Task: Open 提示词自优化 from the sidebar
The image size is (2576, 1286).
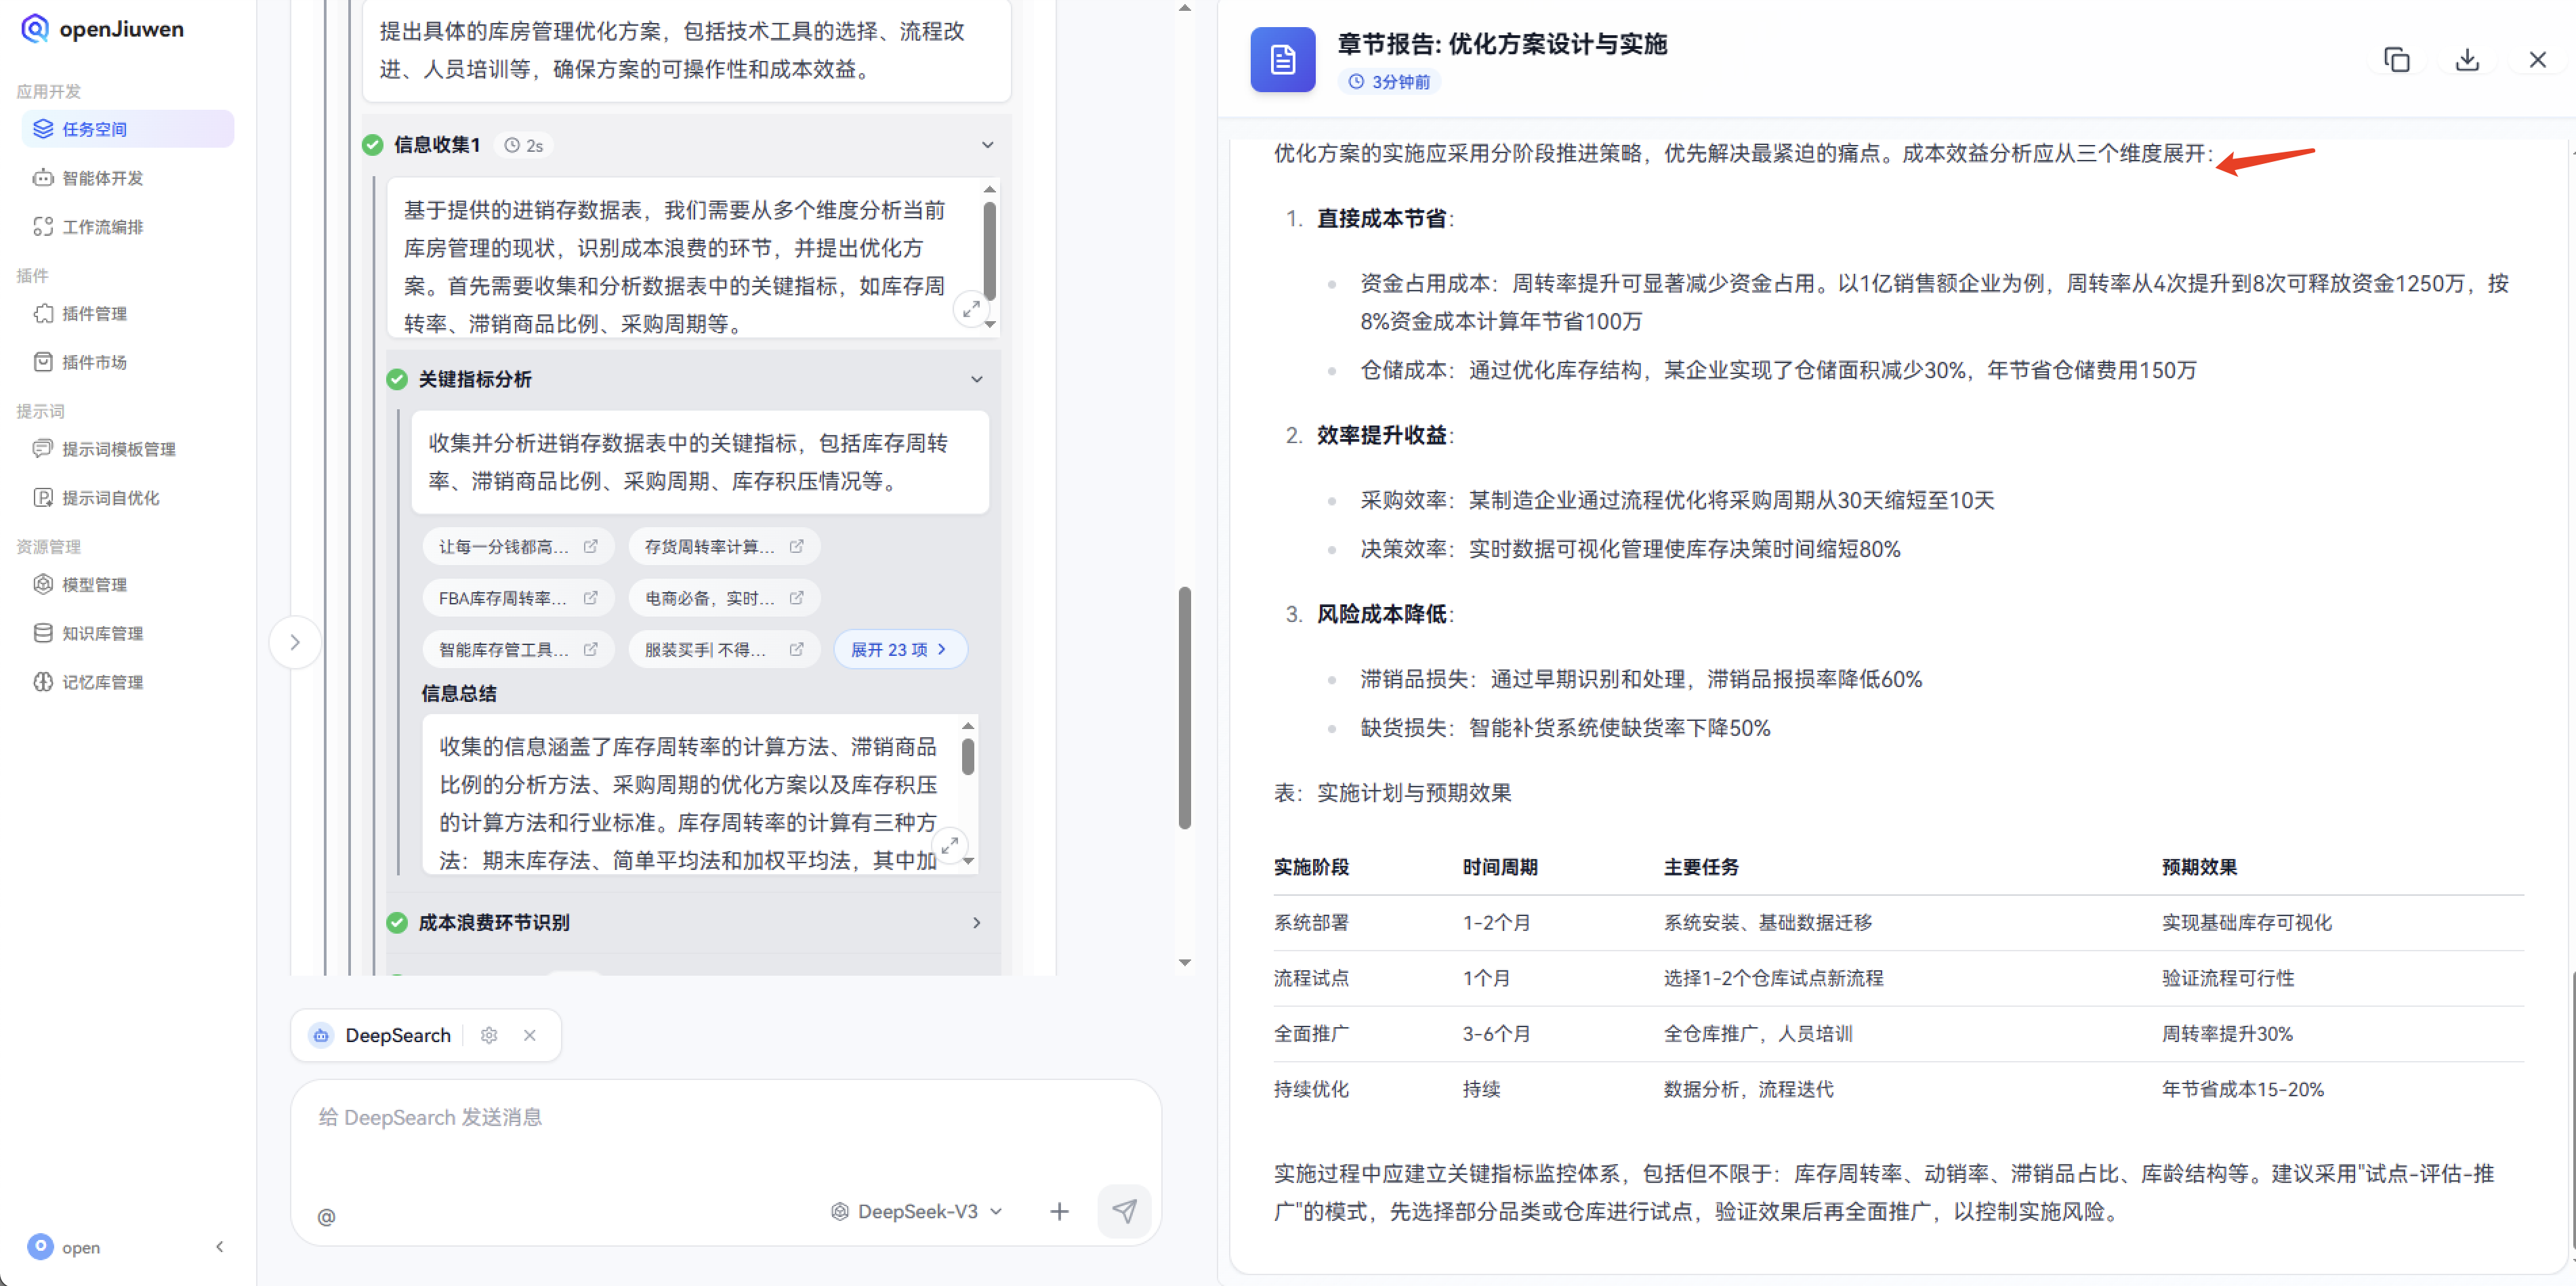Action: pos(110,497)
